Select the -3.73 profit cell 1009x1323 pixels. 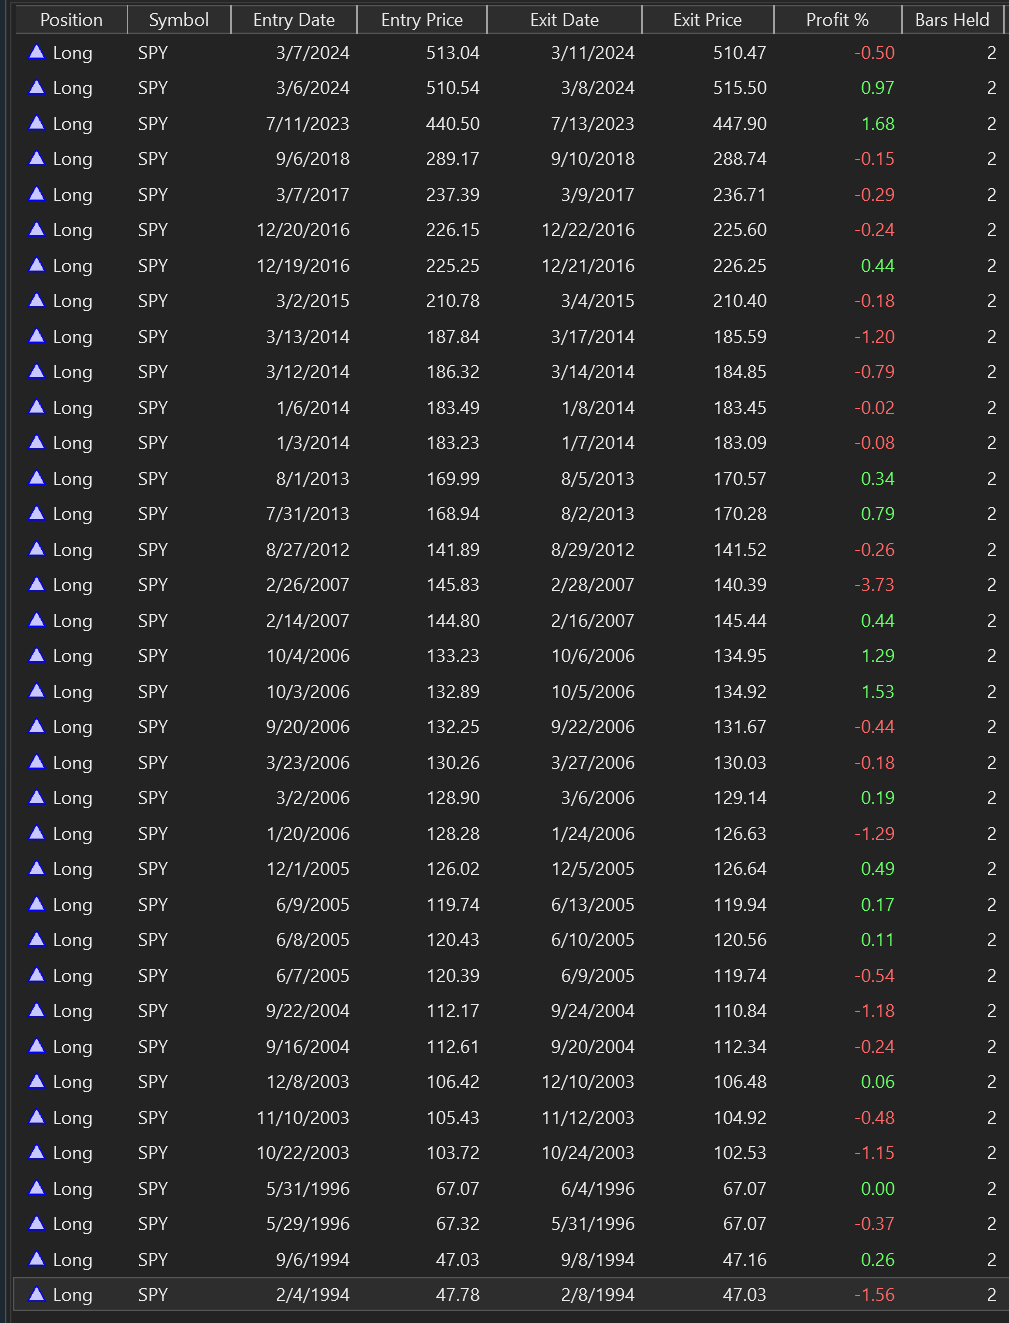[874, 585]
